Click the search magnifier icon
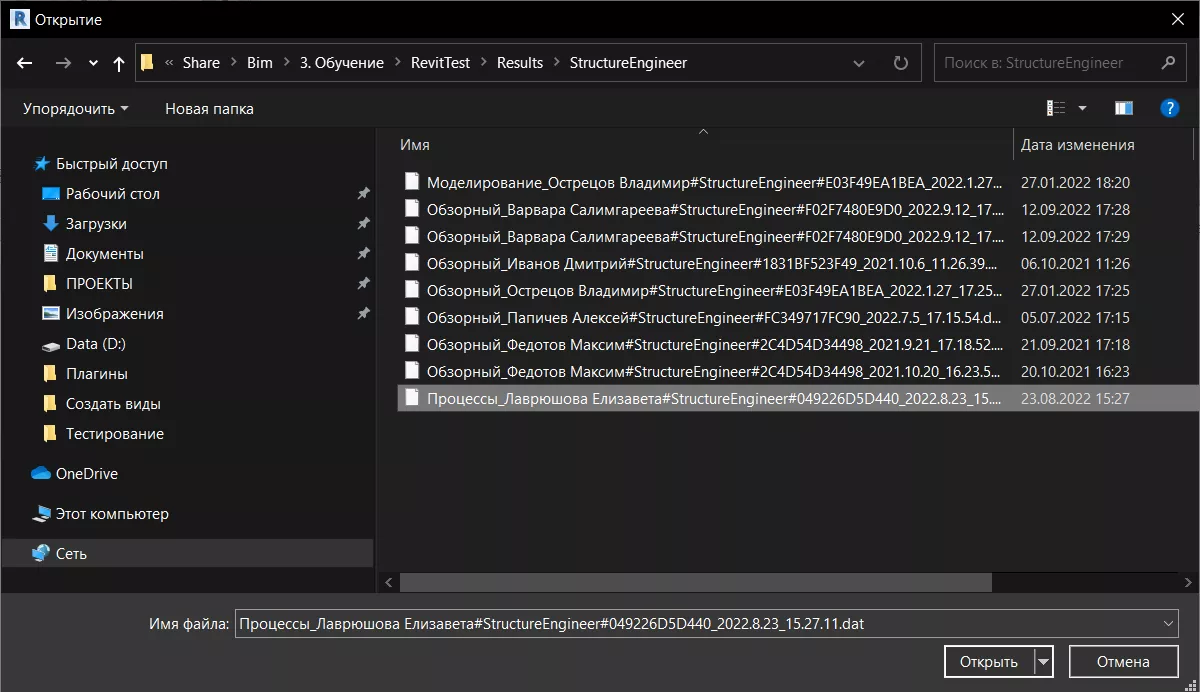 click(x=1168, y=63)
